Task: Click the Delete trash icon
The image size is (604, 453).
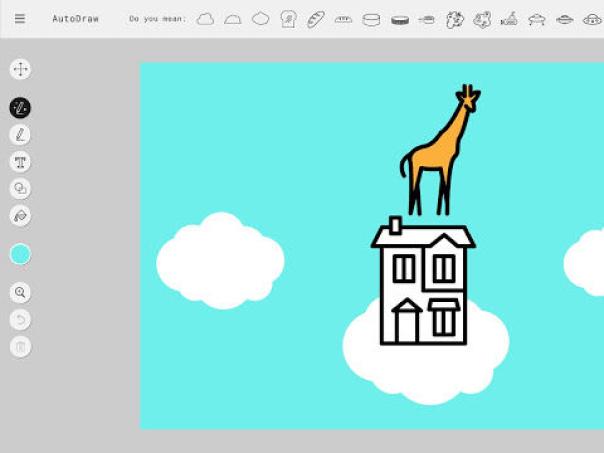Action: click(x=20, y=346)
